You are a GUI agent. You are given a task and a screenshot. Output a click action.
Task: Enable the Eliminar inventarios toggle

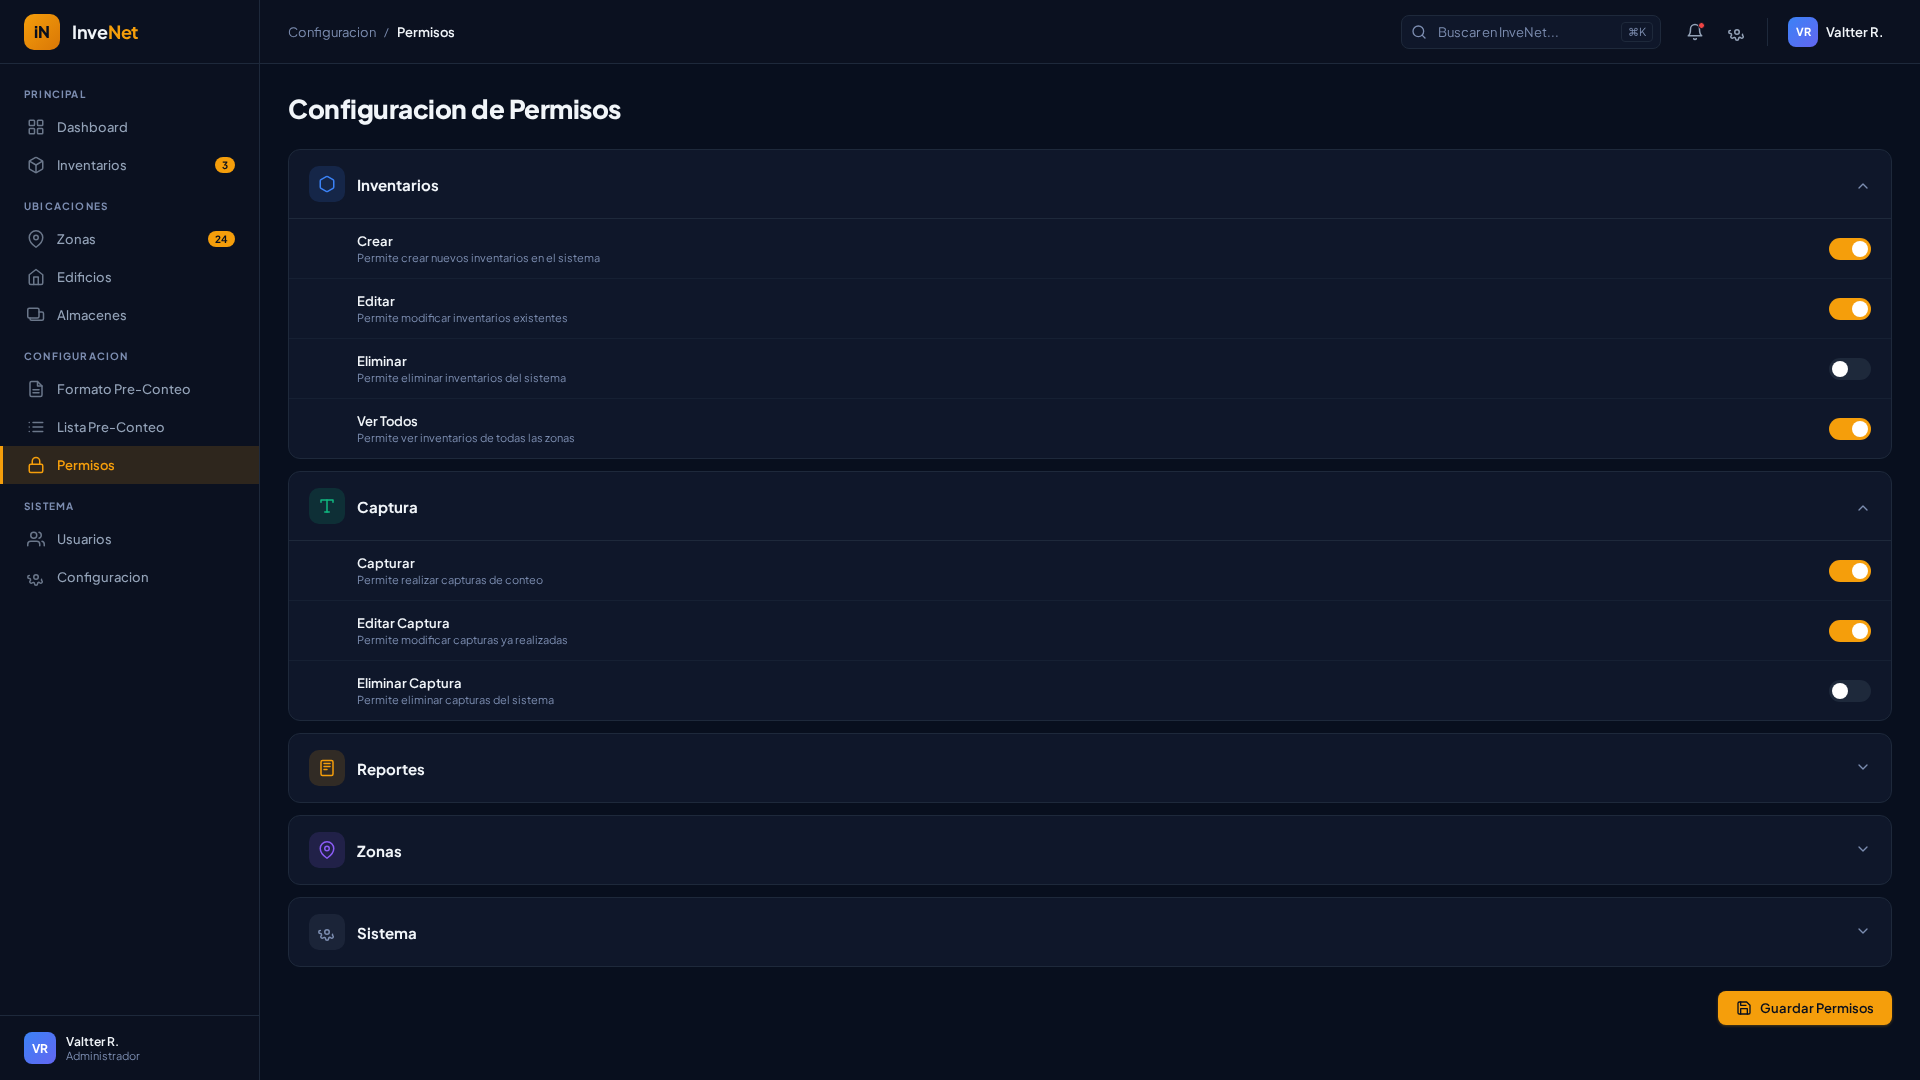pos(1849,369)
